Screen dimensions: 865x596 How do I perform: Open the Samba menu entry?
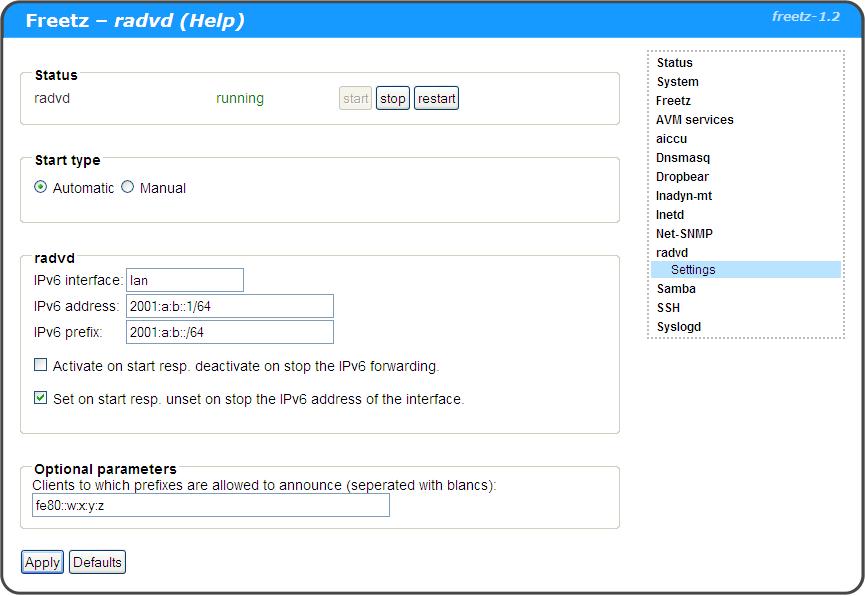click(x=676, y=289)
